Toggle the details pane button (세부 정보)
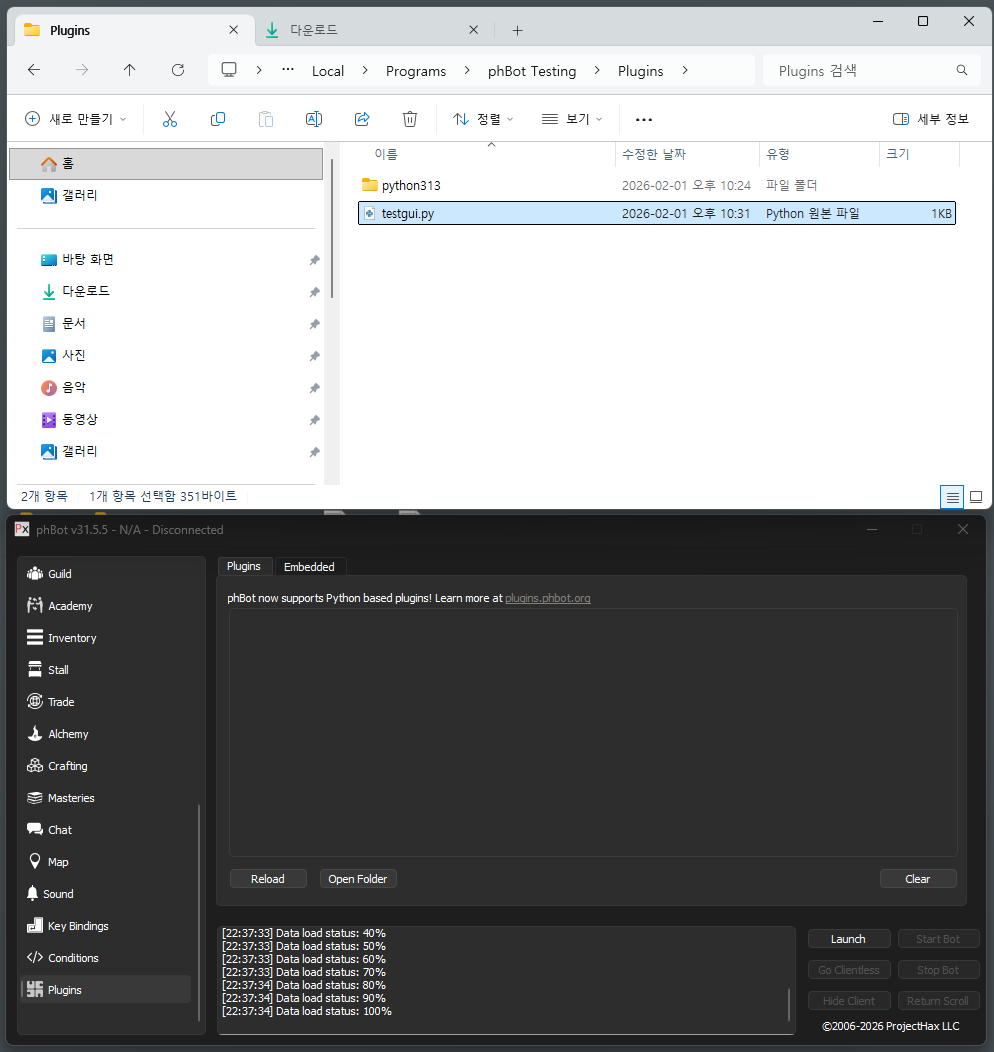This screenshot has width=994, height=1052. (x=930, y=119)
